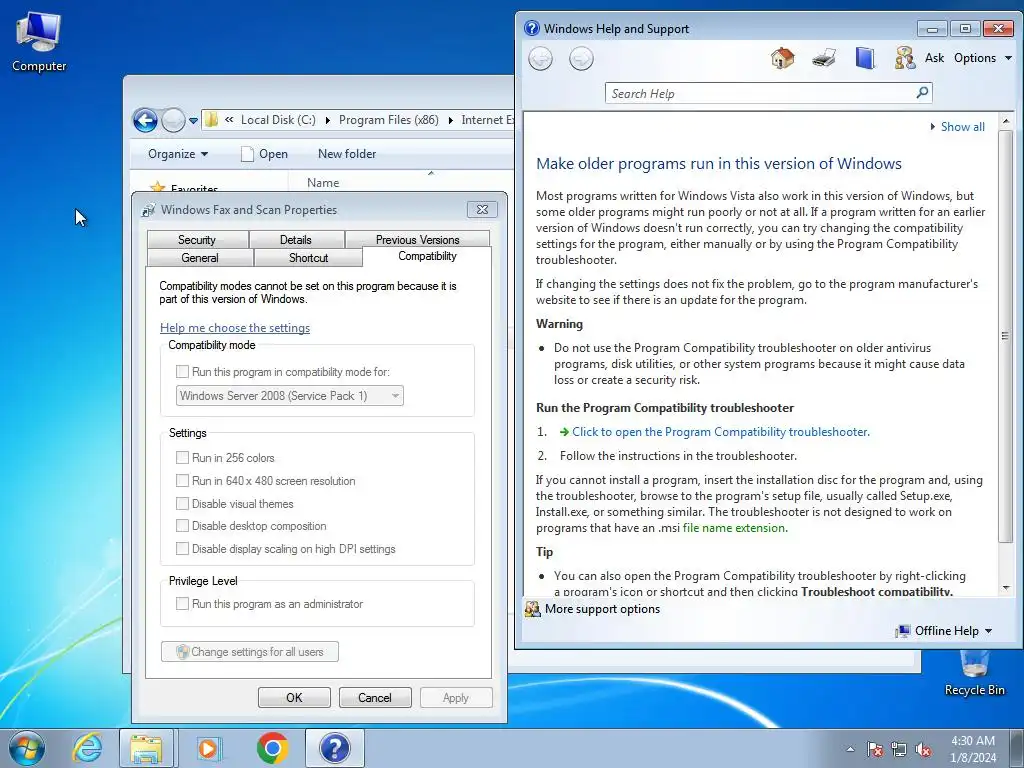Select the Compatibility tab
This screenshot has width=1024, height=768.
click(x=427, y=256)
